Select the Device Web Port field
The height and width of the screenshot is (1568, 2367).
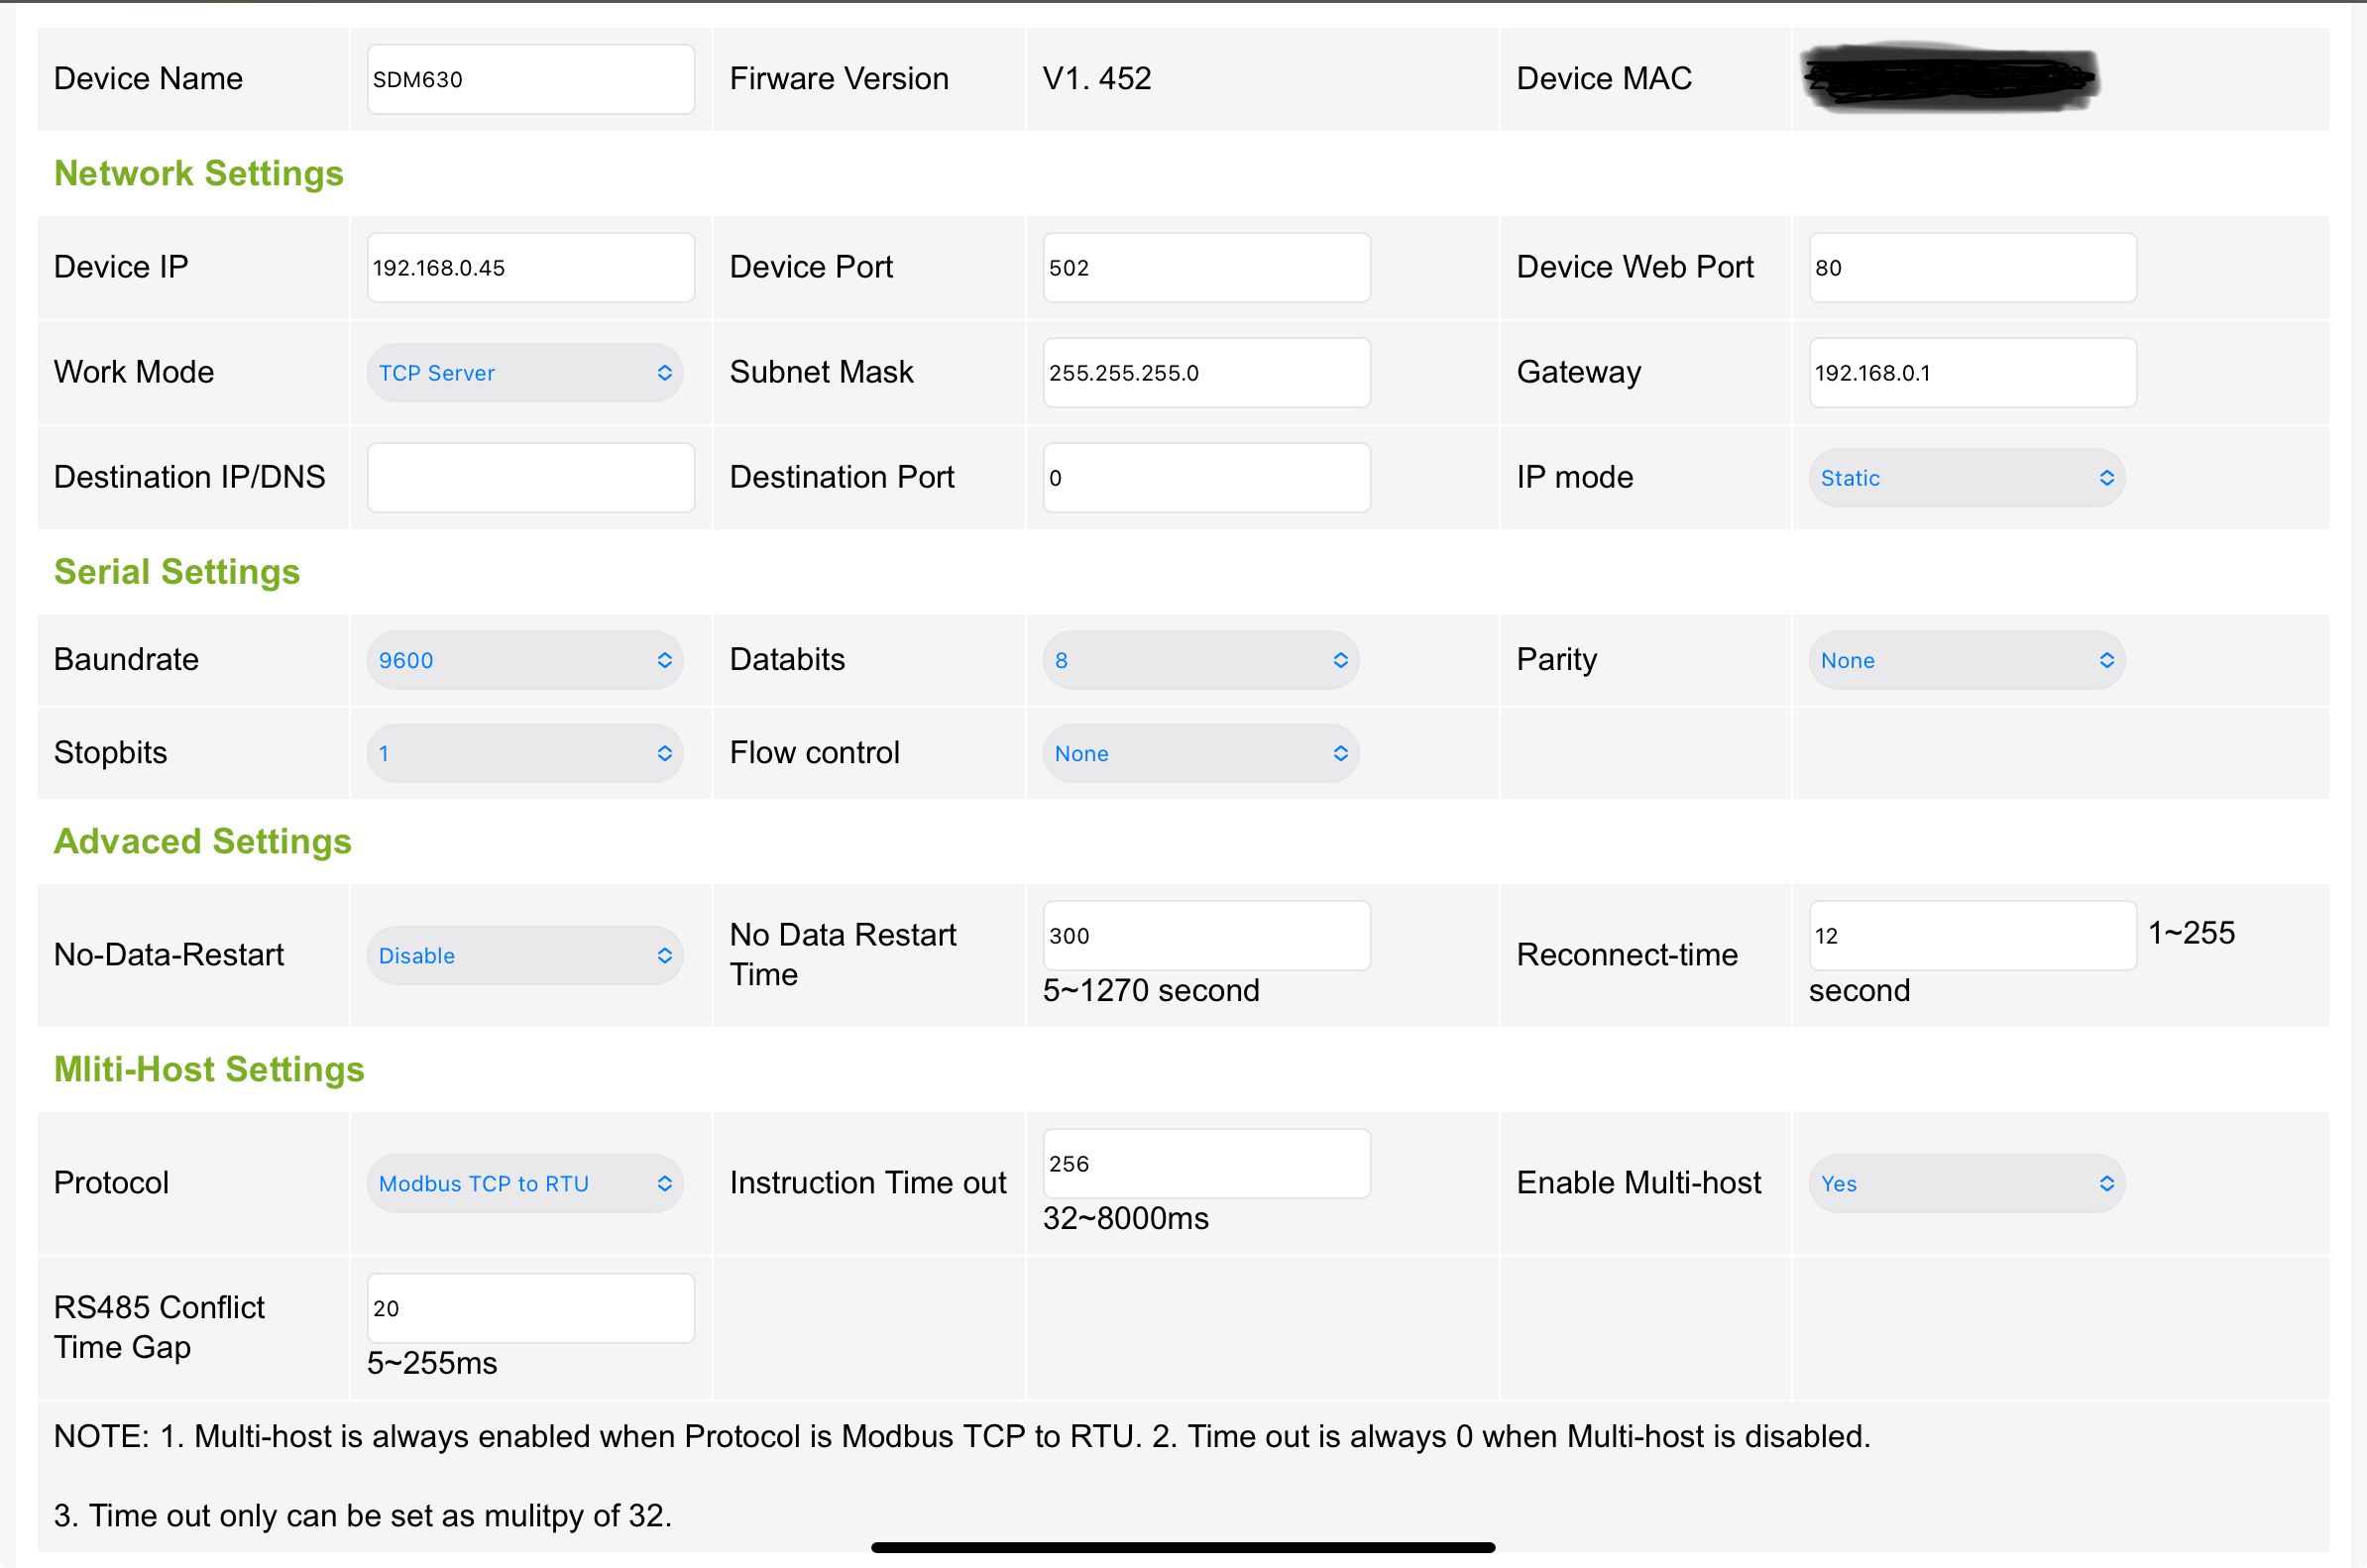(1972, 267)
